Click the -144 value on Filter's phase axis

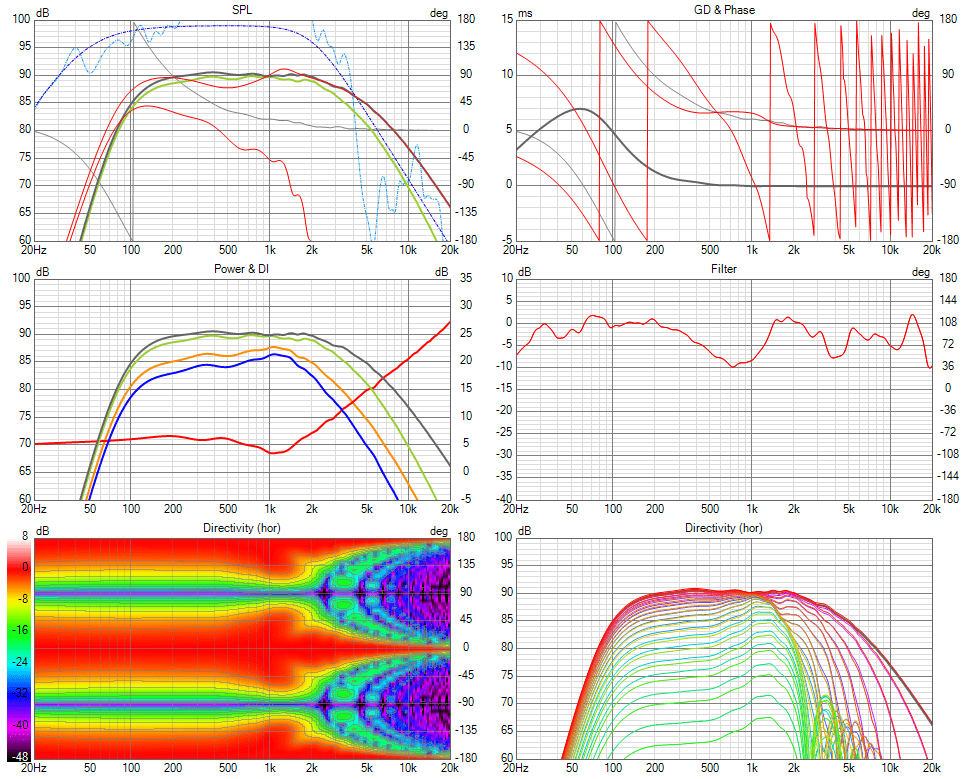[x=948, y=476]
